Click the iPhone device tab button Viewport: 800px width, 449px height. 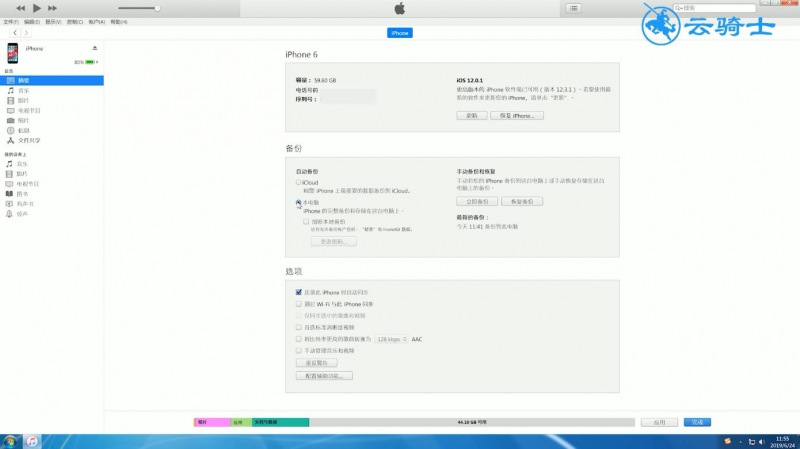click(399, 33)
